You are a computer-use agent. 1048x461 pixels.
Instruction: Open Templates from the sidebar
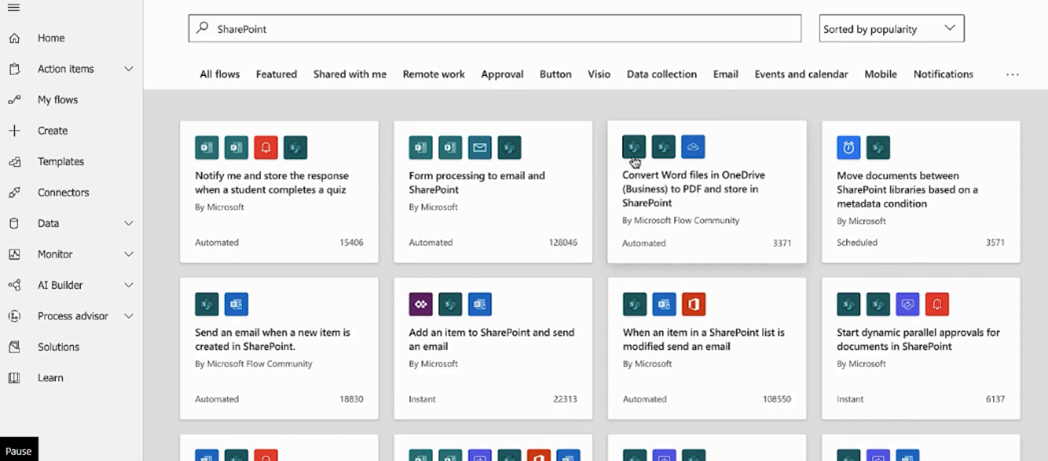[x=61, y=161]
